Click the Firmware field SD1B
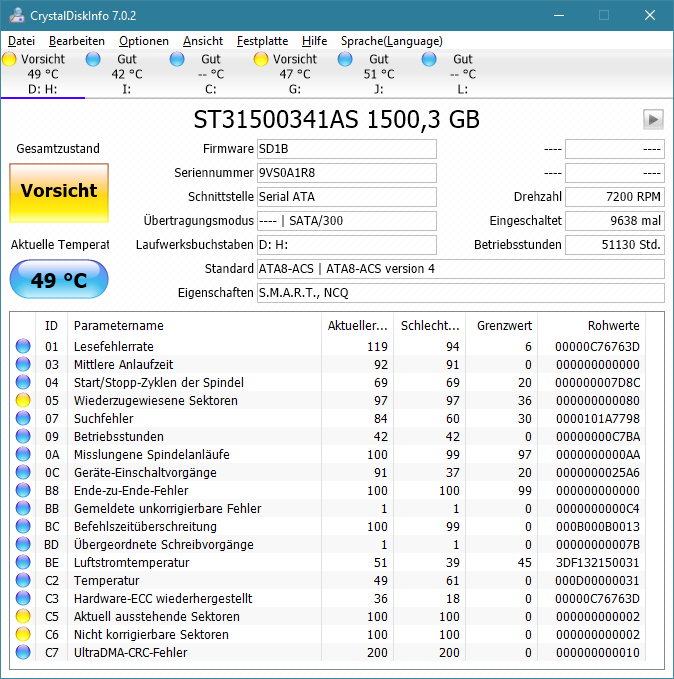 (x=347, y=149)
